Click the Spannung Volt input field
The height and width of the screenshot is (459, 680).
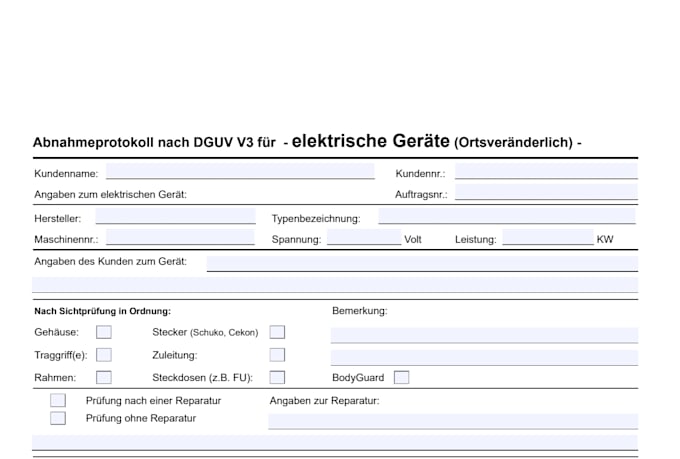tap(364, 237)
